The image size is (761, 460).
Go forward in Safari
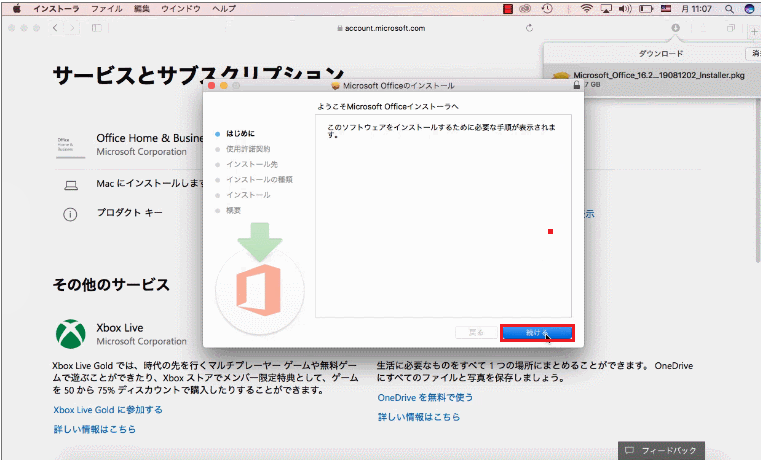click(72, 28)
